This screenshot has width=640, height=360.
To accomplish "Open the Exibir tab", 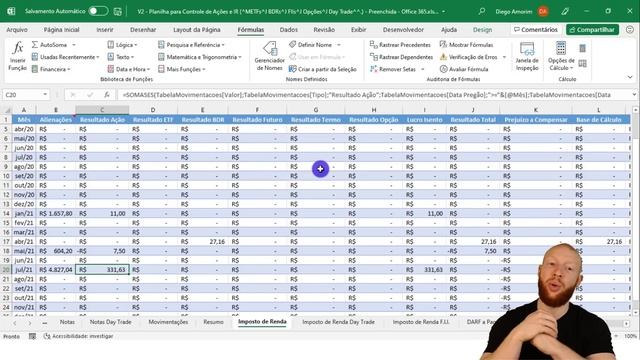I will click(358, 29).
